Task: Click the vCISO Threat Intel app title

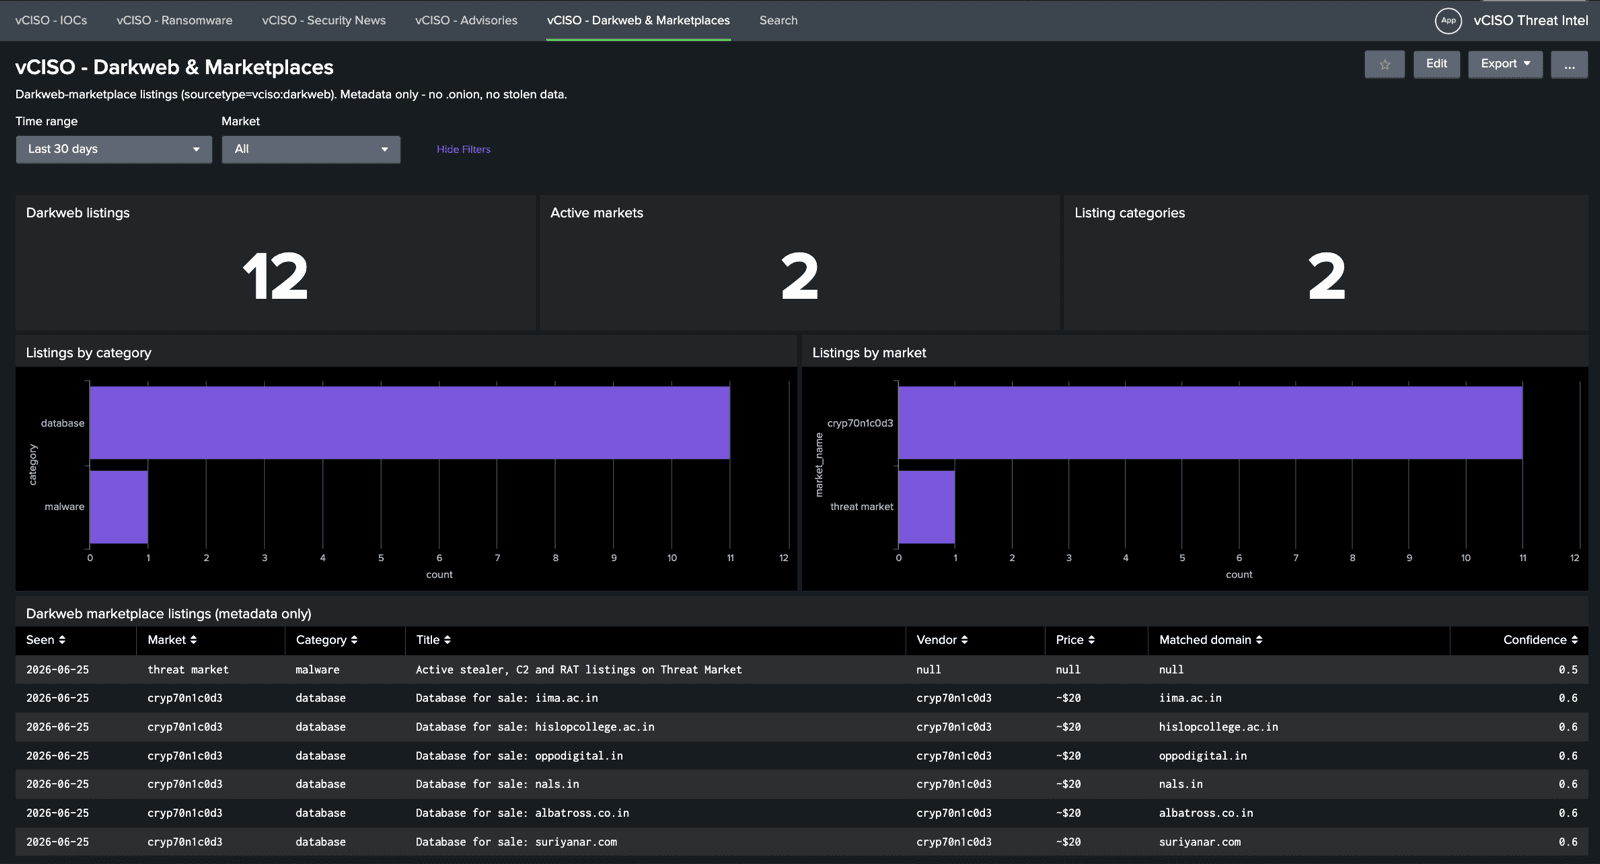Action: 1530,20
